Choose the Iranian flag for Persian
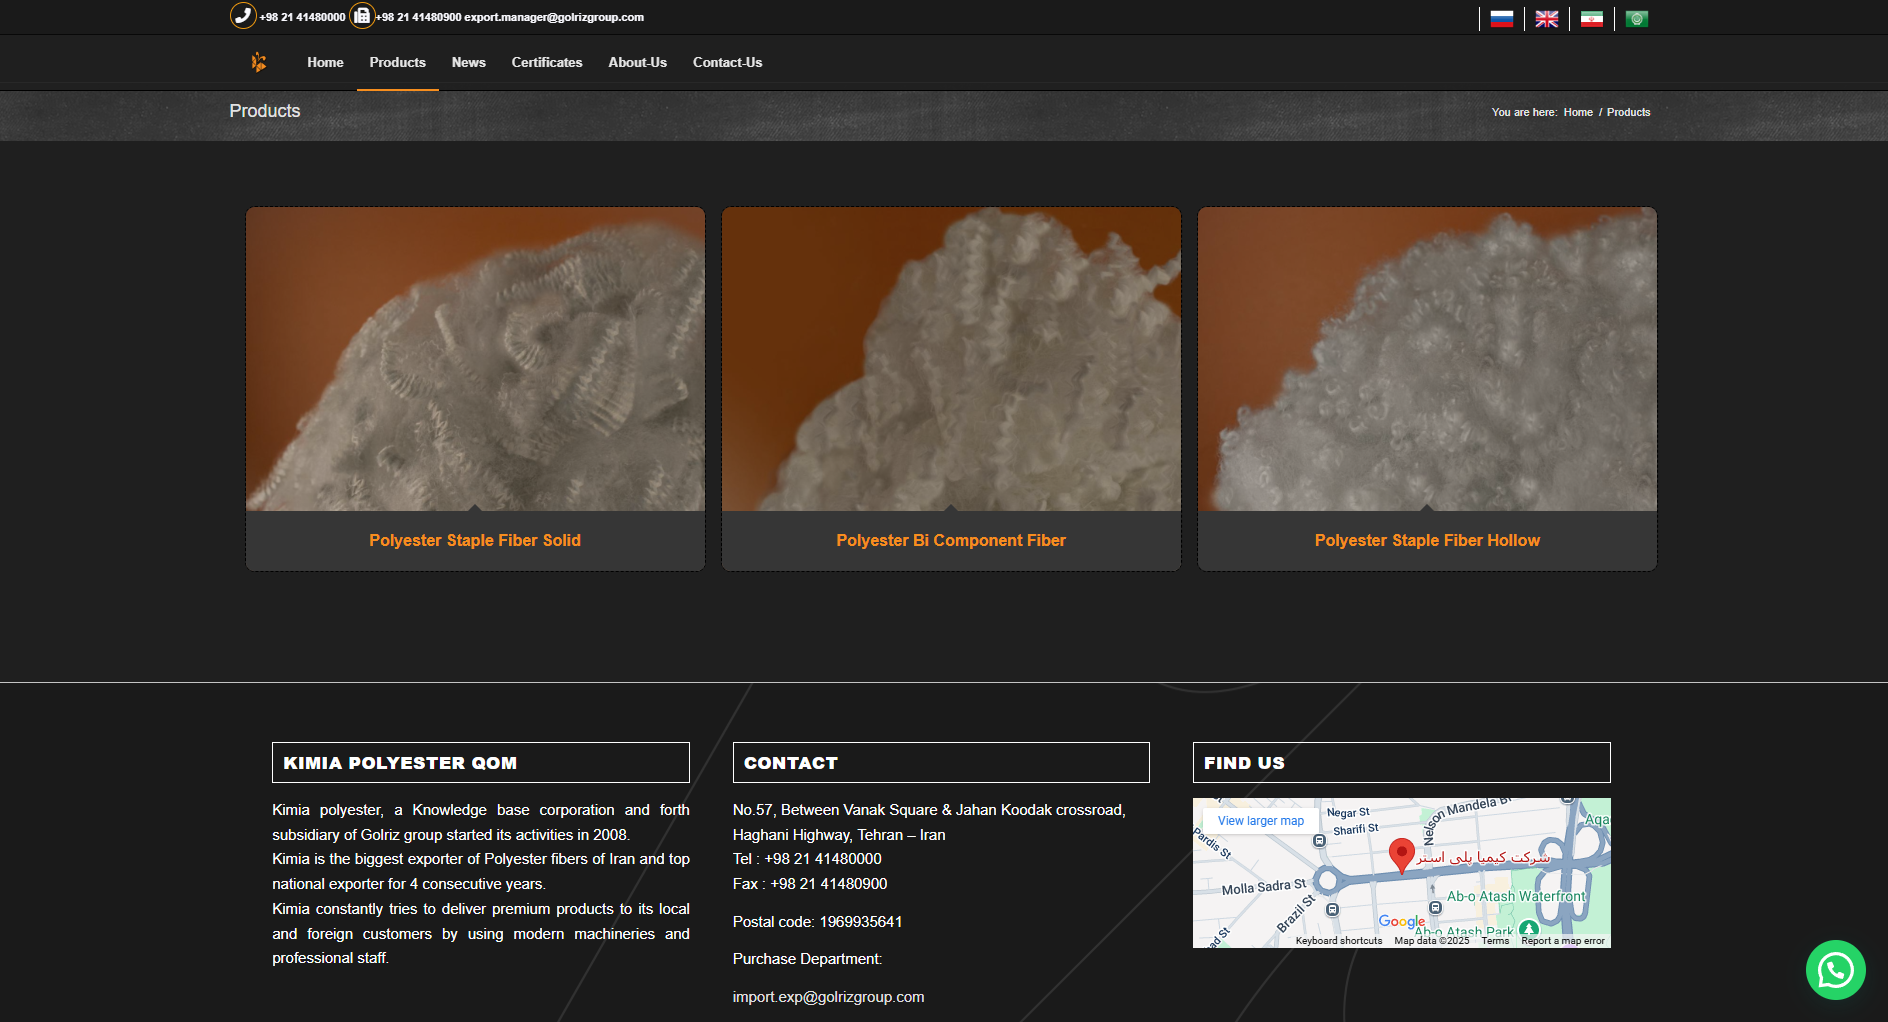Screen dimensions: 1888x1022 click(1591, 19)
